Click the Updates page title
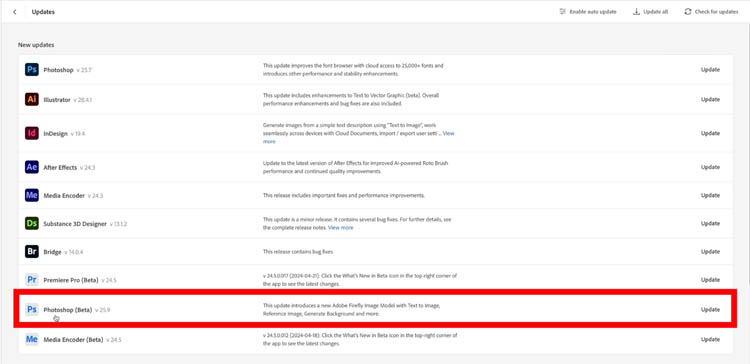Viewport: 750px width, 364px height. tap(43, 12)
